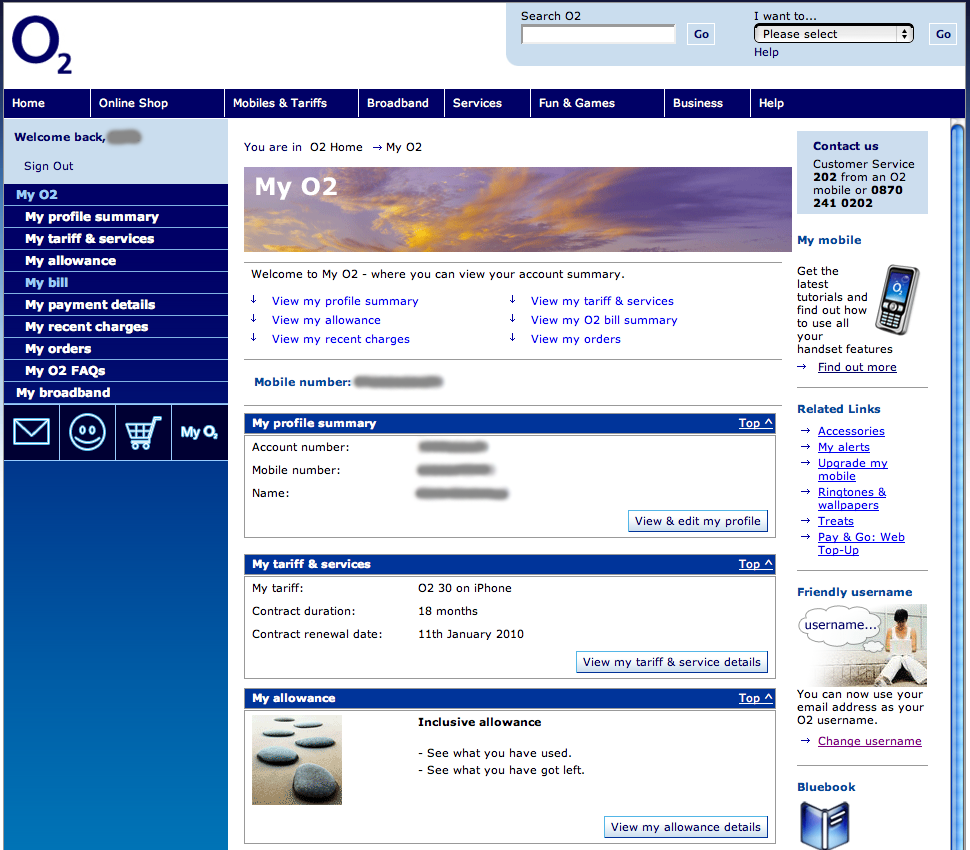Select My orders in sidebar

pos(116,348)
